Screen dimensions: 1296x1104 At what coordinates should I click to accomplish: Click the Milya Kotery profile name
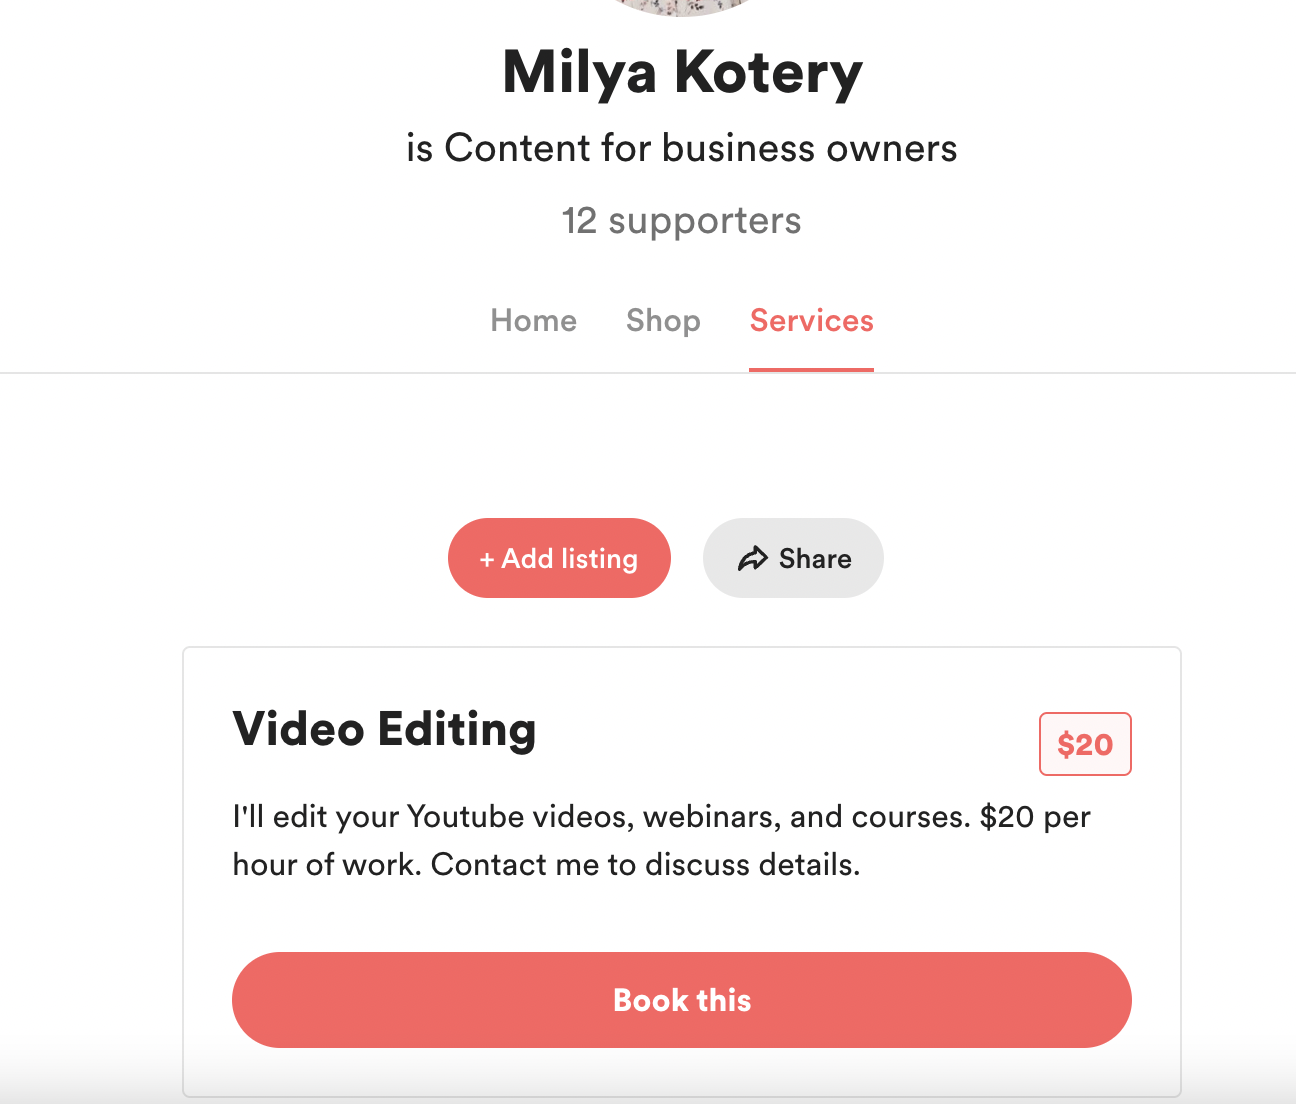click(x=682, y=72)
